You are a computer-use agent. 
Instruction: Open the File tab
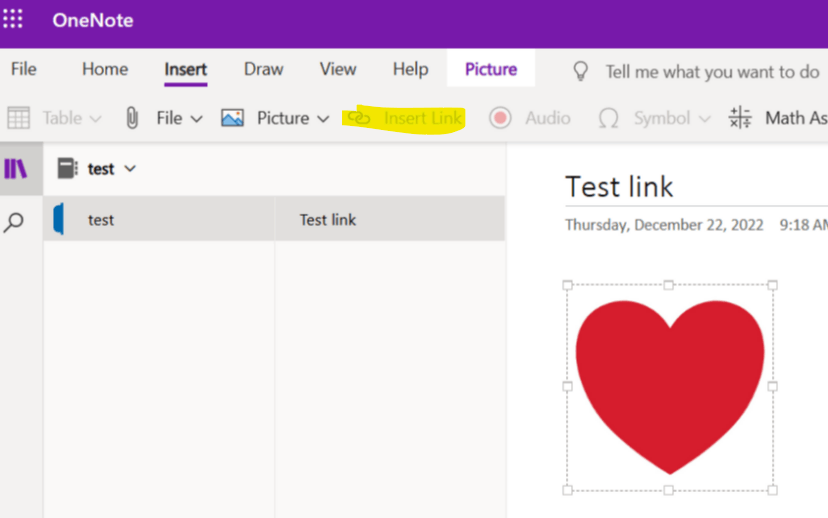[24, 69]
